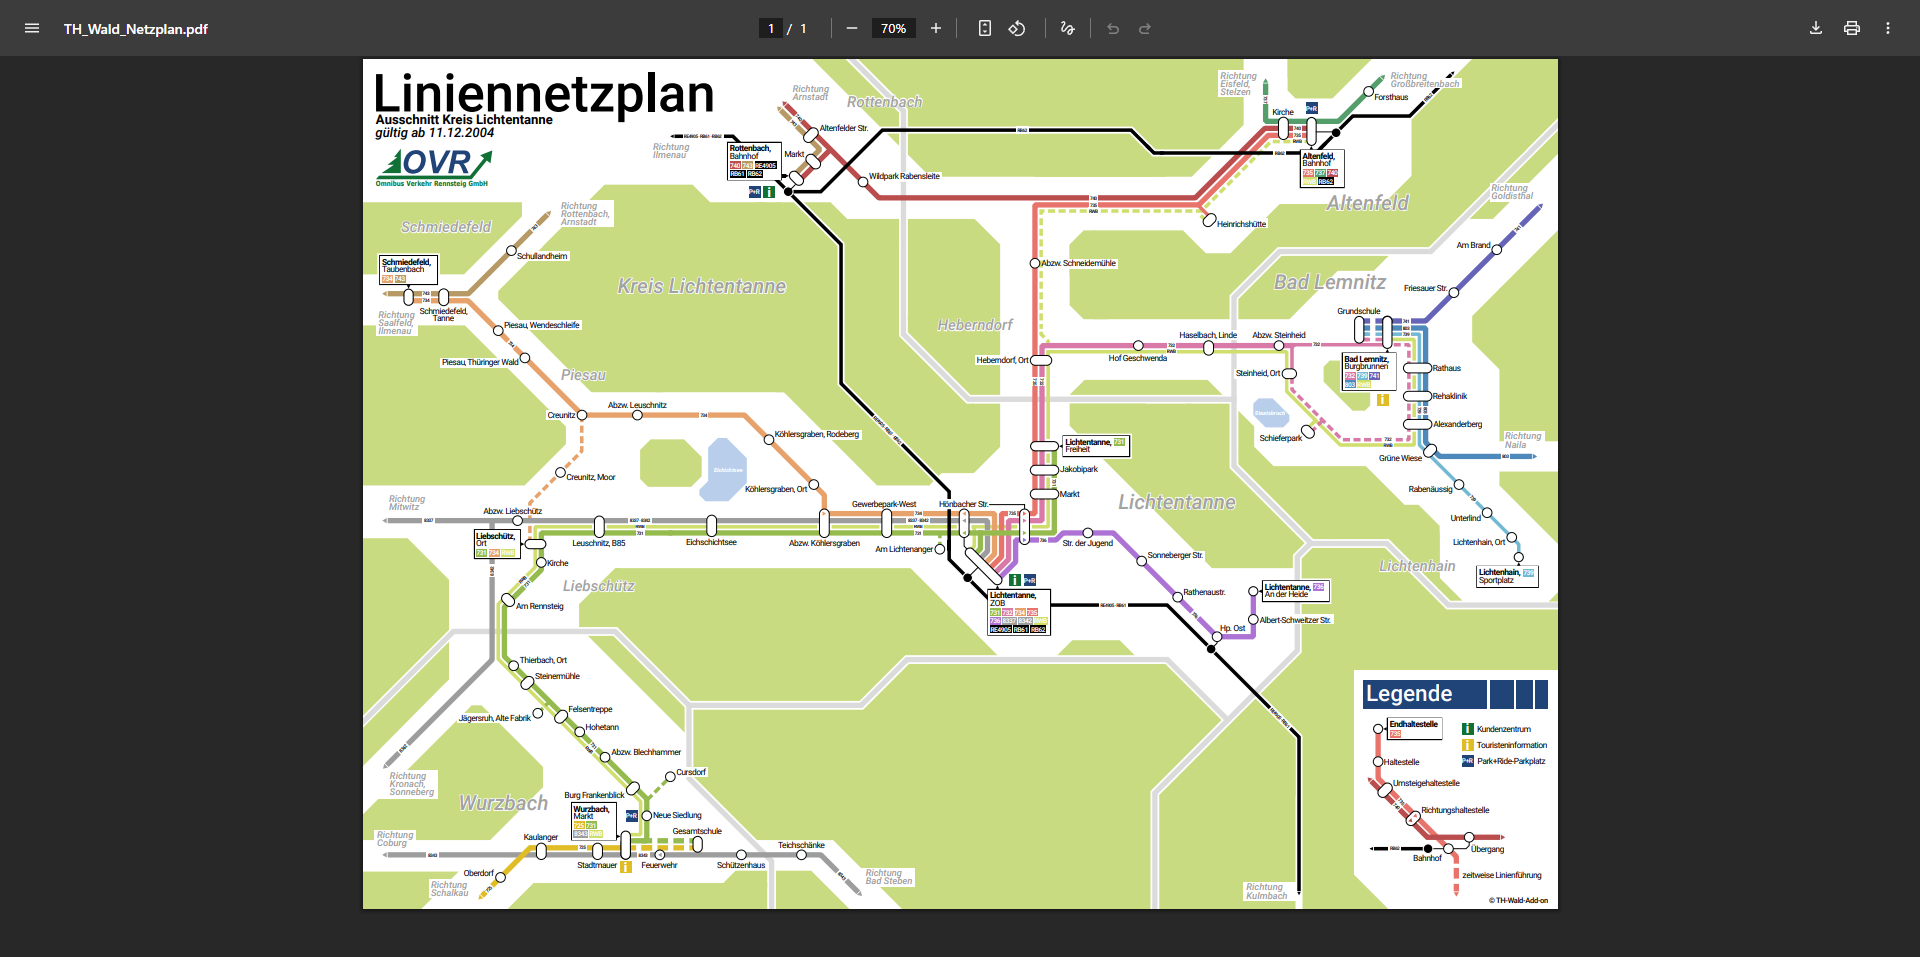This screenshot has height=957, width=1920.
Task: Click the Lichtentanne ZOB station box
Action: tap(1018, 612)
